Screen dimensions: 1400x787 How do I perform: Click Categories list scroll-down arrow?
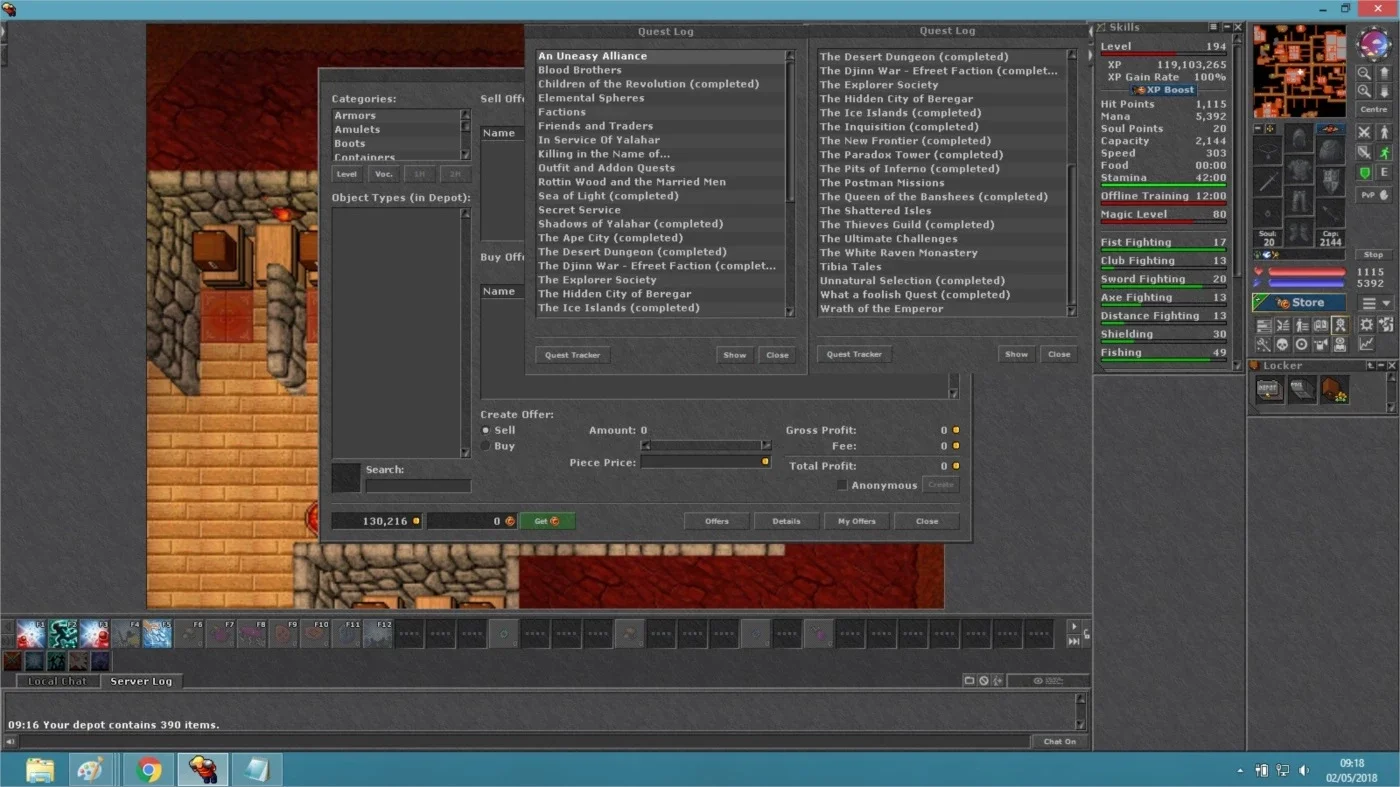465,155
